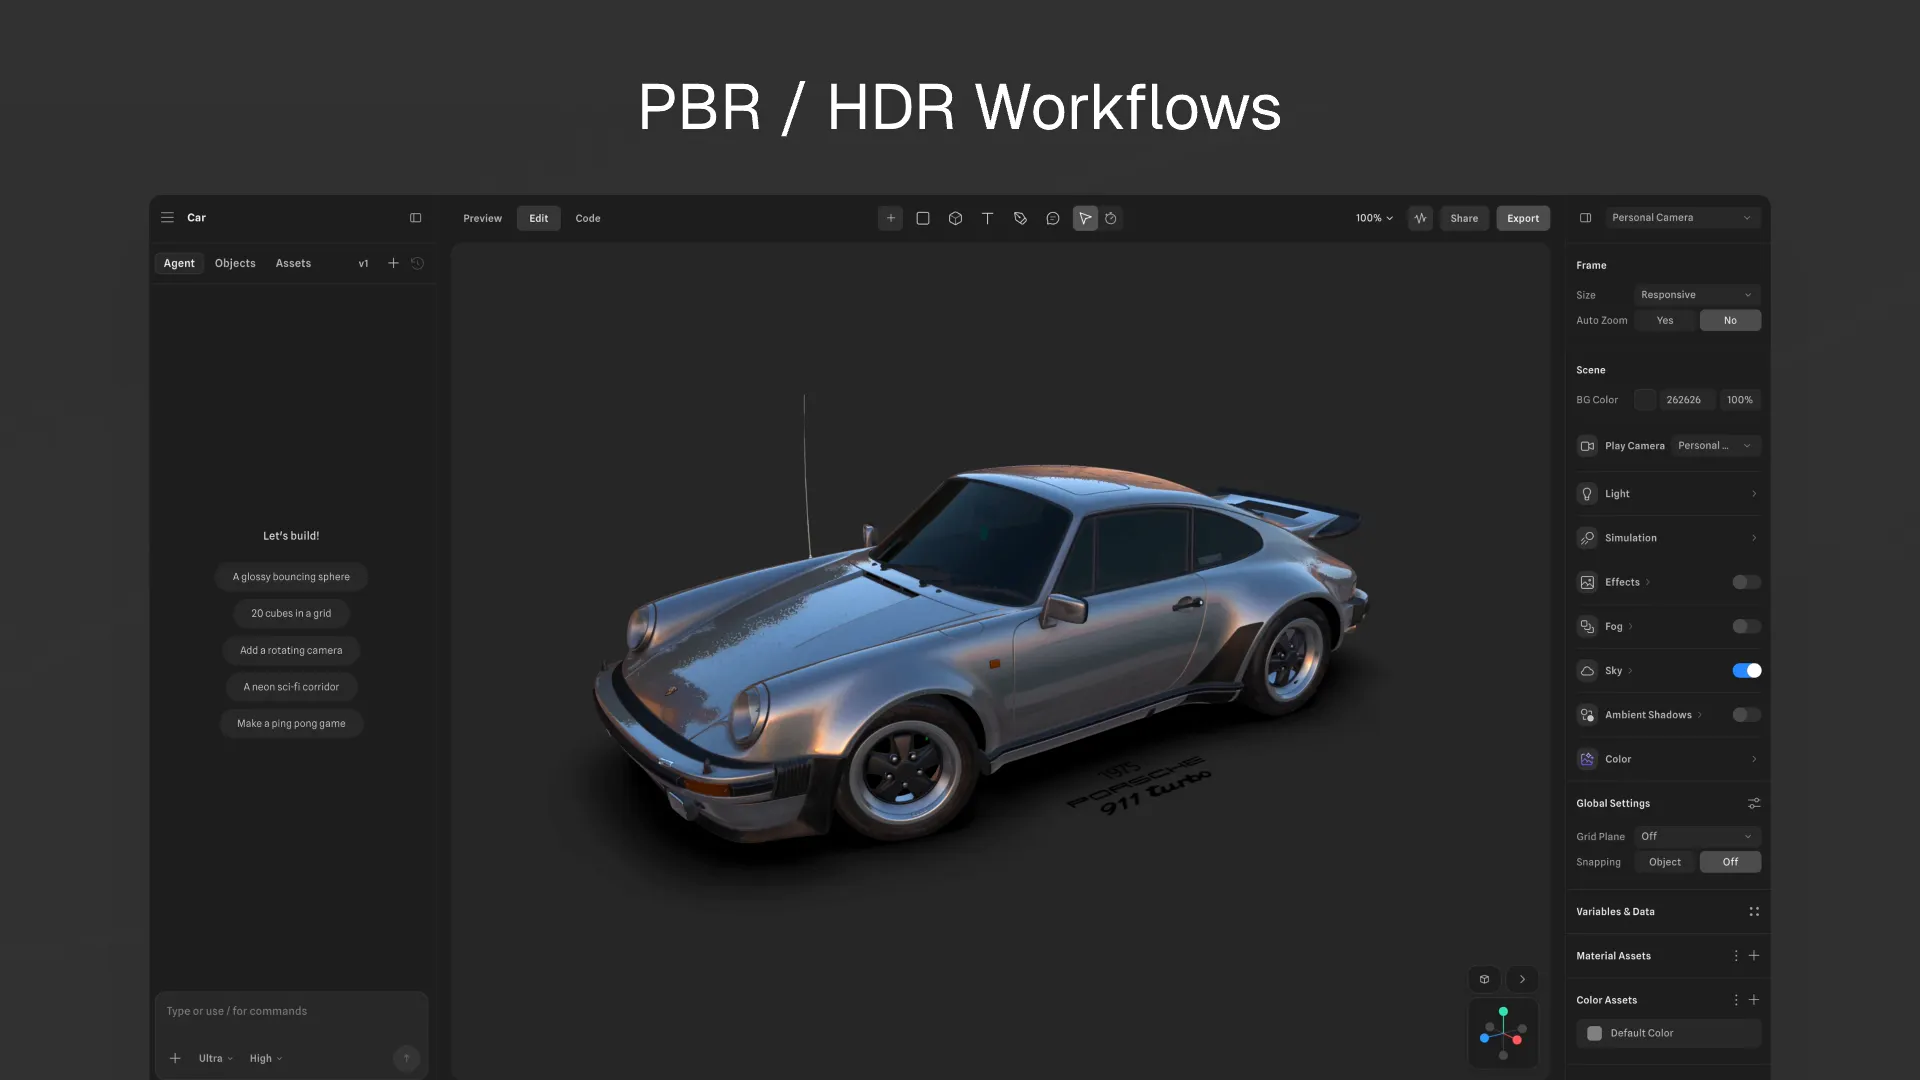This screenshot has height=1080, width=1920.
Task: Toggle the right panel layout icon
Action: click(1586, 218)
